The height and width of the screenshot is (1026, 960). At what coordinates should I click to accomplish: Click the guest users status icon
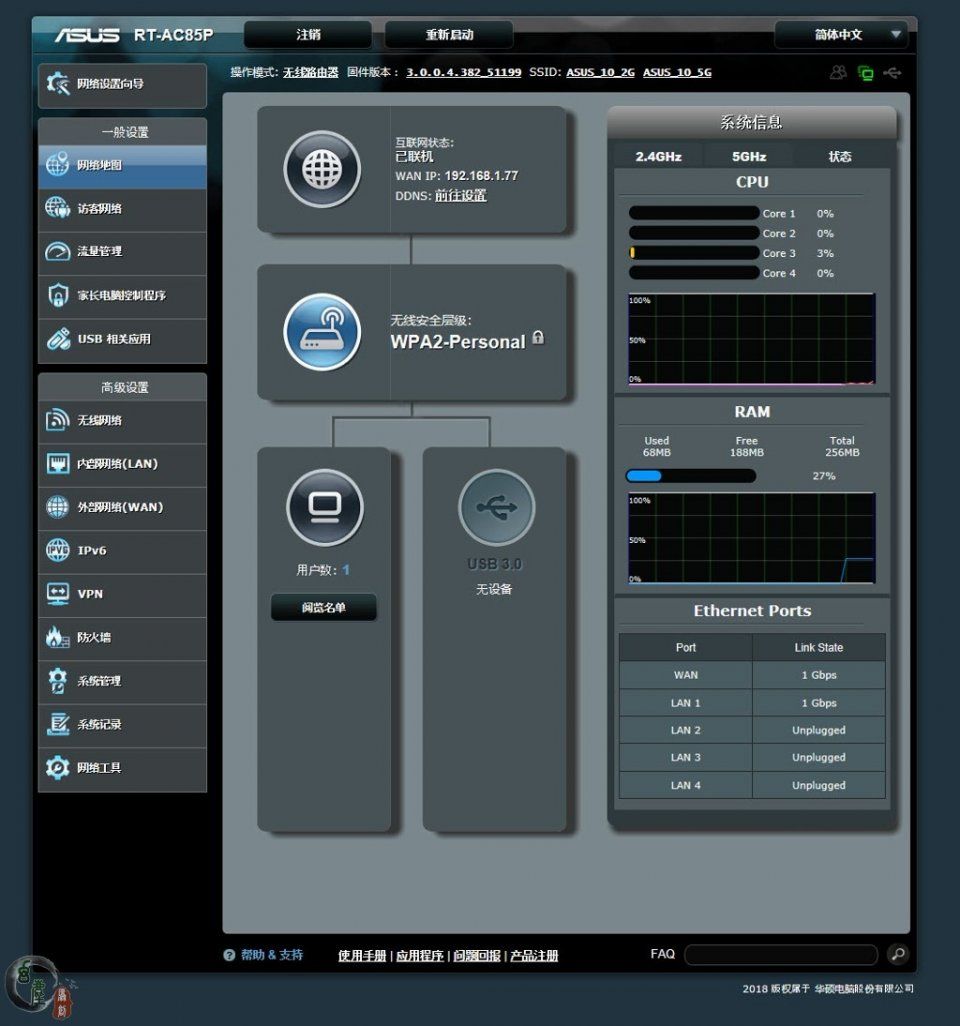tap(838, 73)
